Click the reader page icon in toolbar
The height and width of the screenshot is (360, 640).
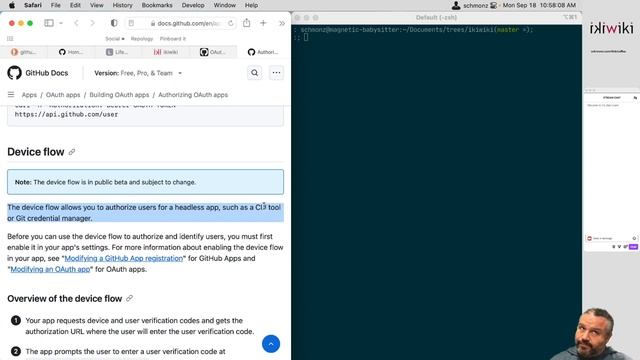tap(131, 23)
